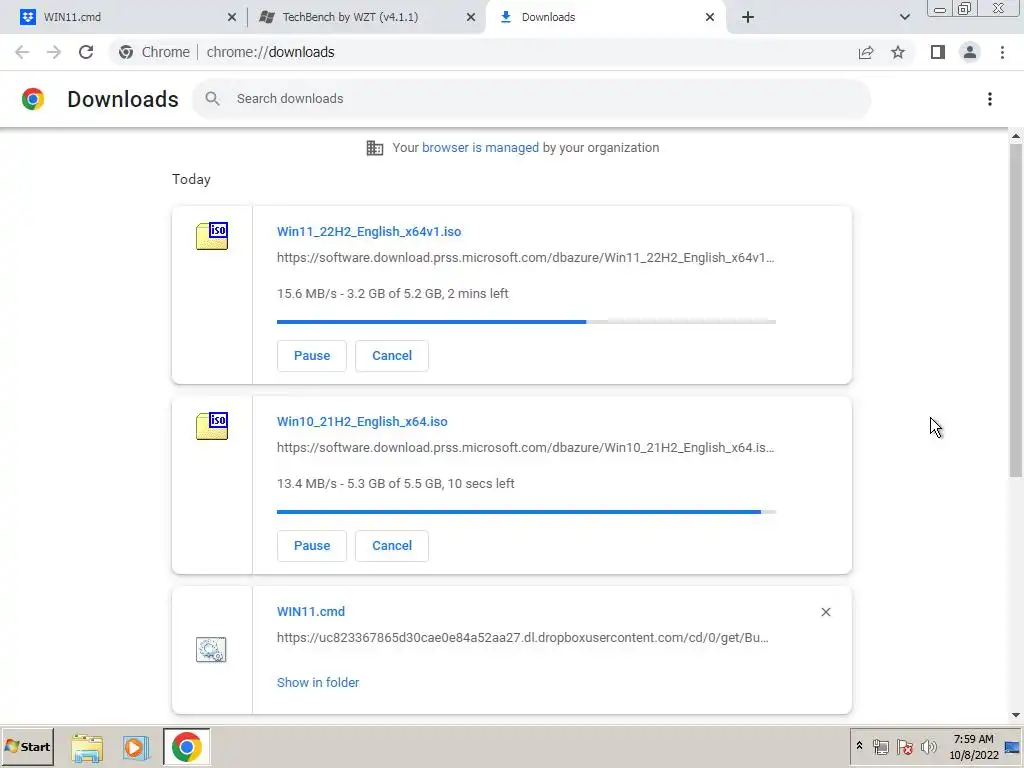Show hidden system tray icons

click(859, 746)
